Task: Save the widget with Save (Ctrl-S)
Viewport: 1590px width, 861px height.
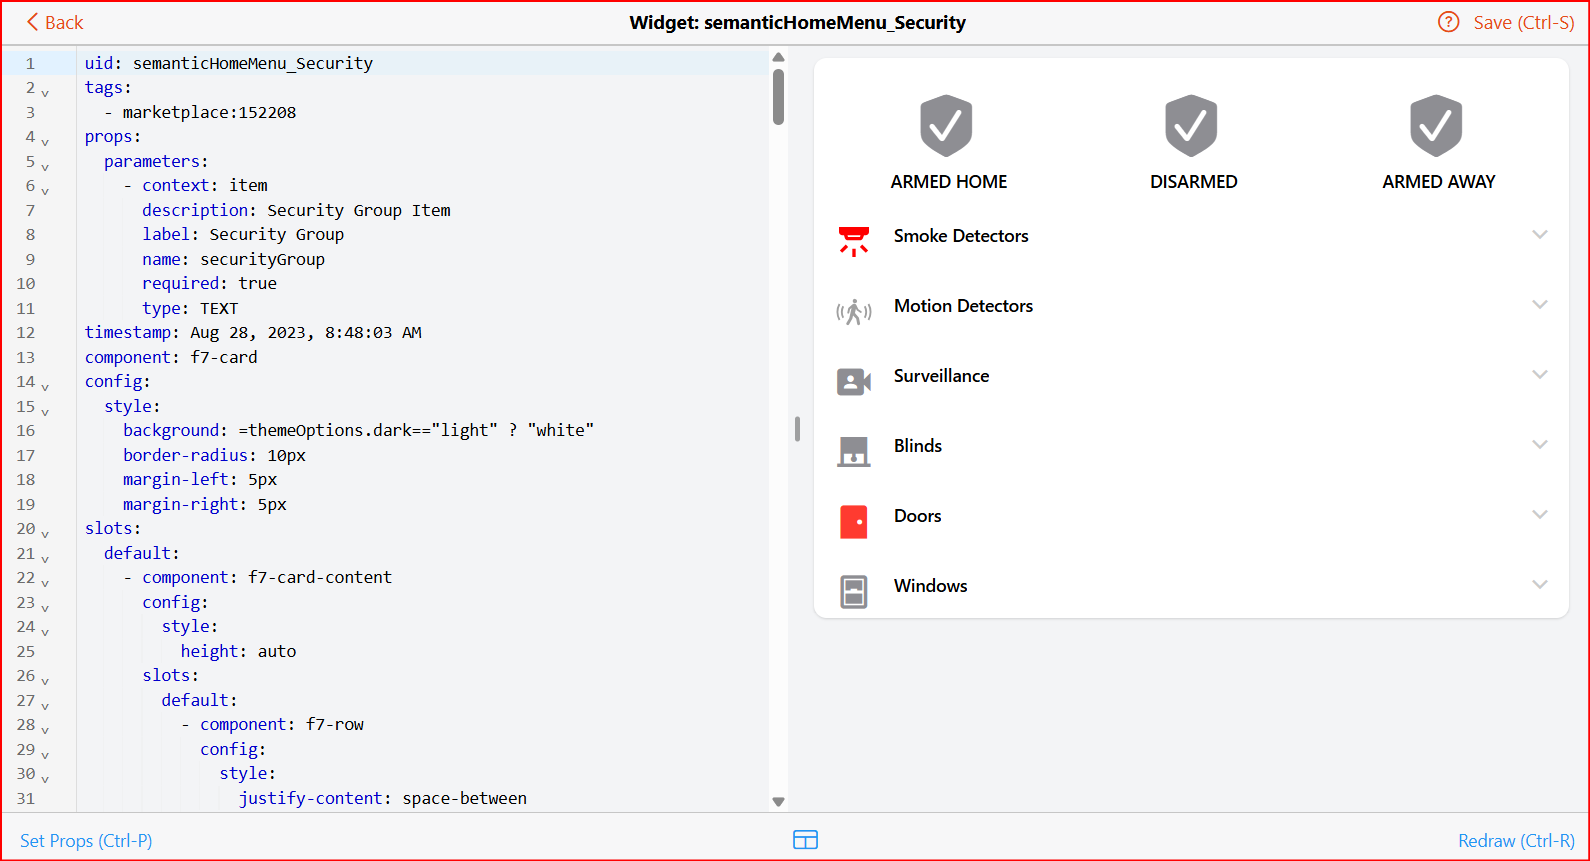Action: click(x=1523, y=22)
